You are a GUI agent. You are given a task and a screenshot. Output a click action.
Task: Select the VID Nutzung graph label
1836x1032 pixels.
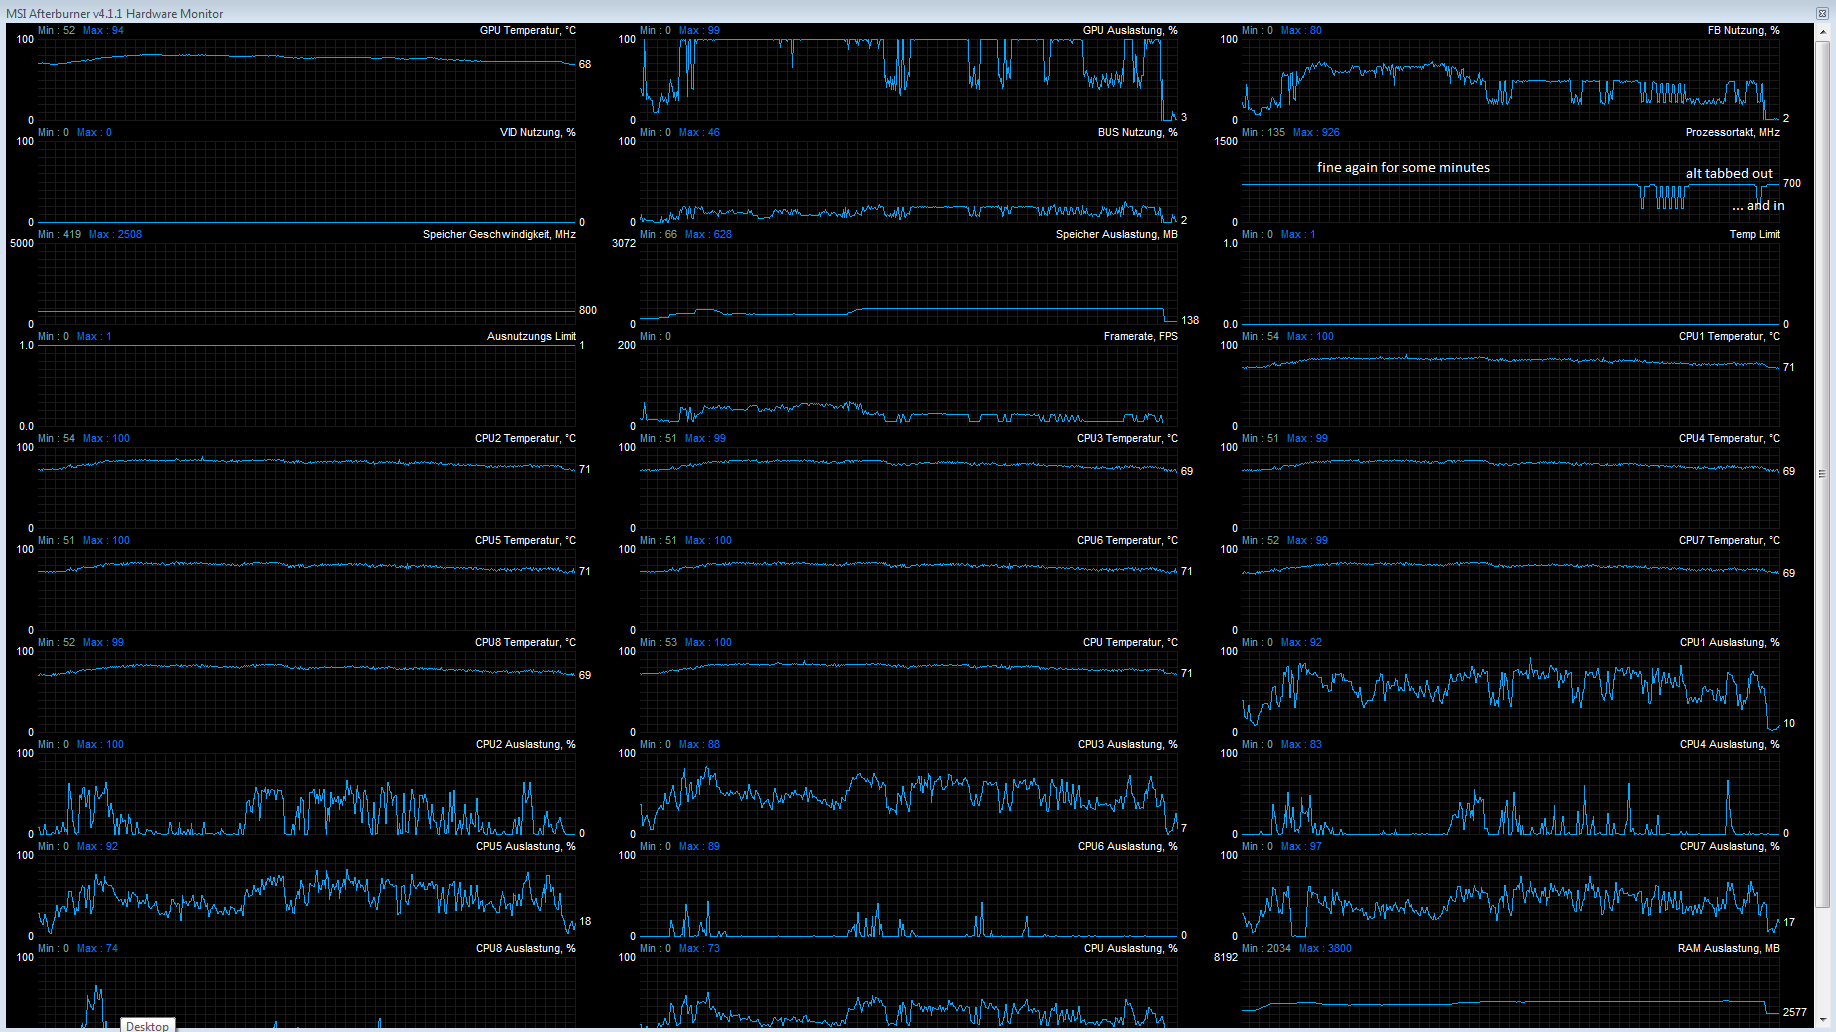538,133
